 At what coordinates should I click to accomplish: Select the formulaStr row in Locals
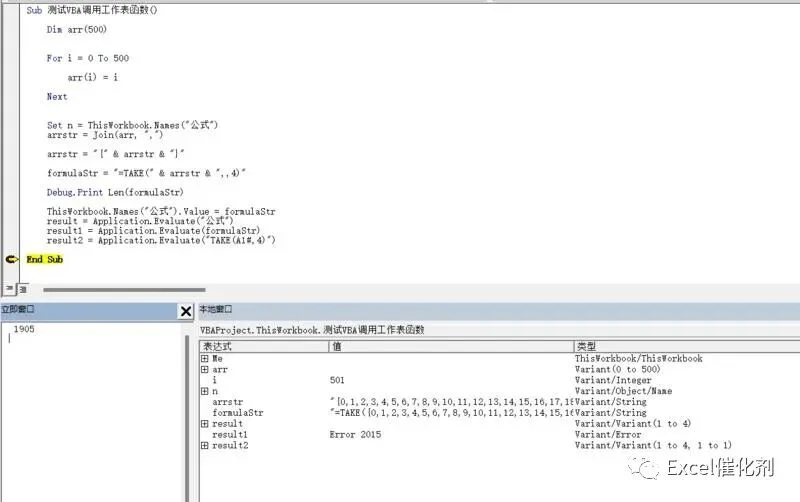[500, 413]
